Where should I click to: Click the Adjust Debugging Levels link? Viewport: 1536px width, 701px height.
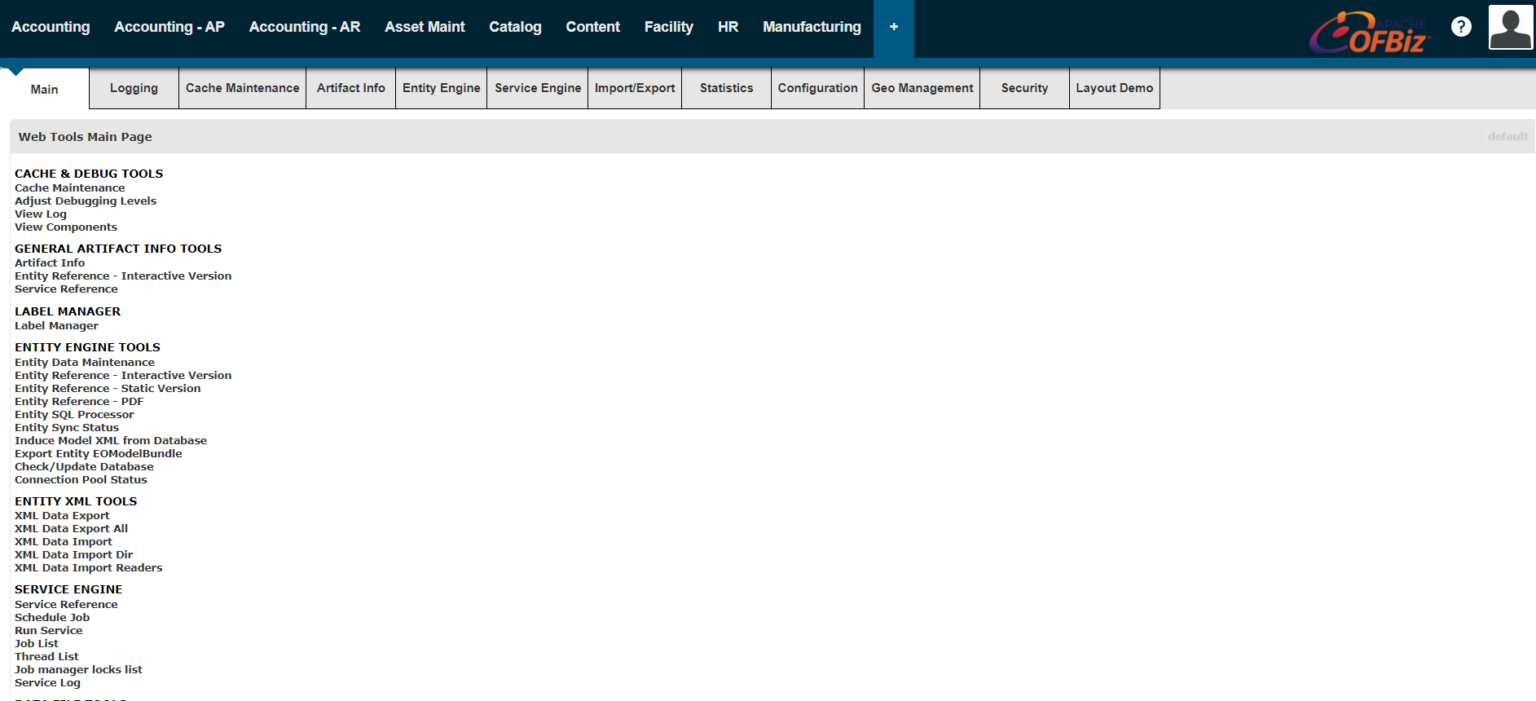click(x=85, y=201)
